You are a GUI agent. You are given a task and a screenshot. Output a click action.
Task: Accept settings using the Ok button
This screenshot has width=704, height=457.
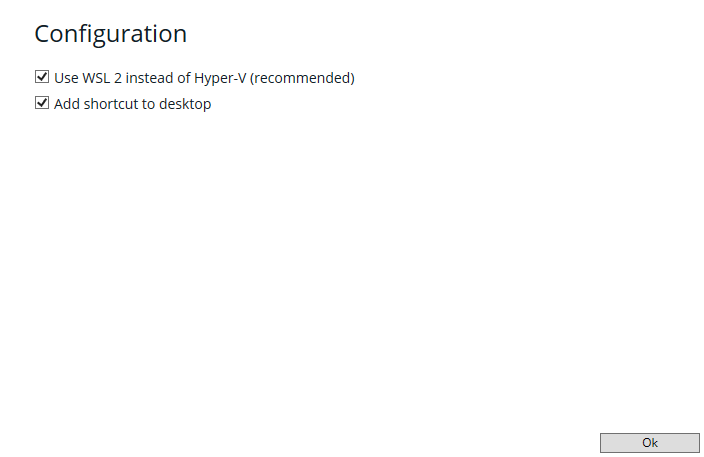click(x=649, y=442)
